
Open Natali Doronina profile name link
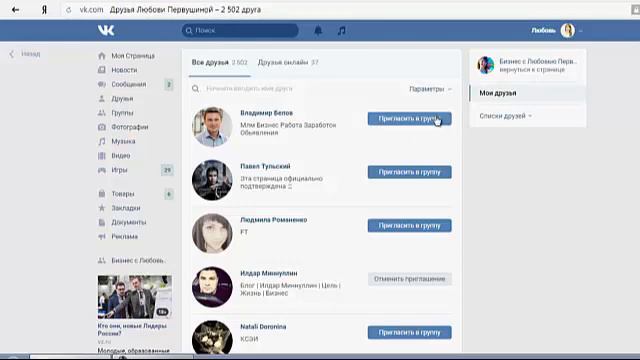coord(263,327)
